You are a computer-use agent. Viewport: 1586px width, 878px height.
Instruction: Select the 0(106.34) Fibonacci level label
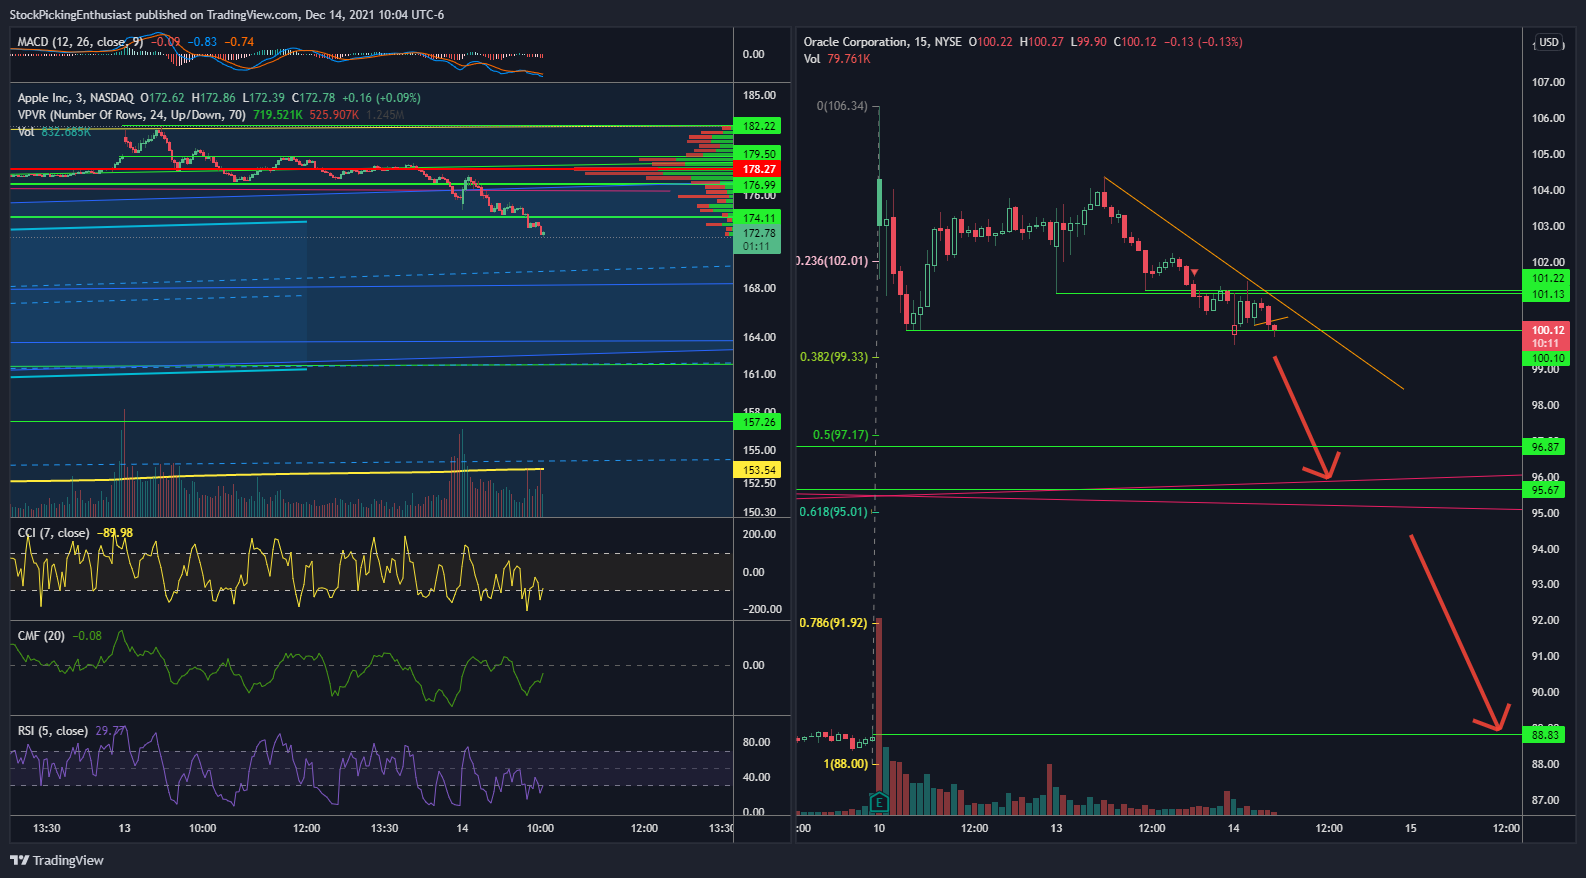pyautogui.click(x=842, y=106)
